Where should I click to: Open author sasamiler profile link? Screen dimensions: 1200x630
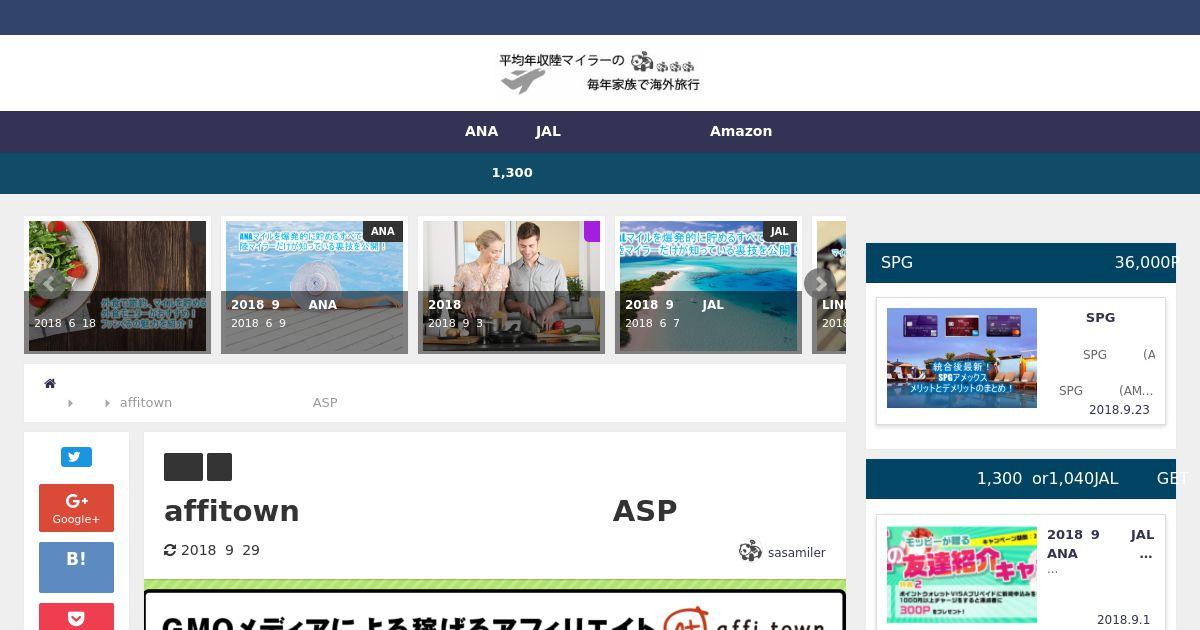(796, 552)
